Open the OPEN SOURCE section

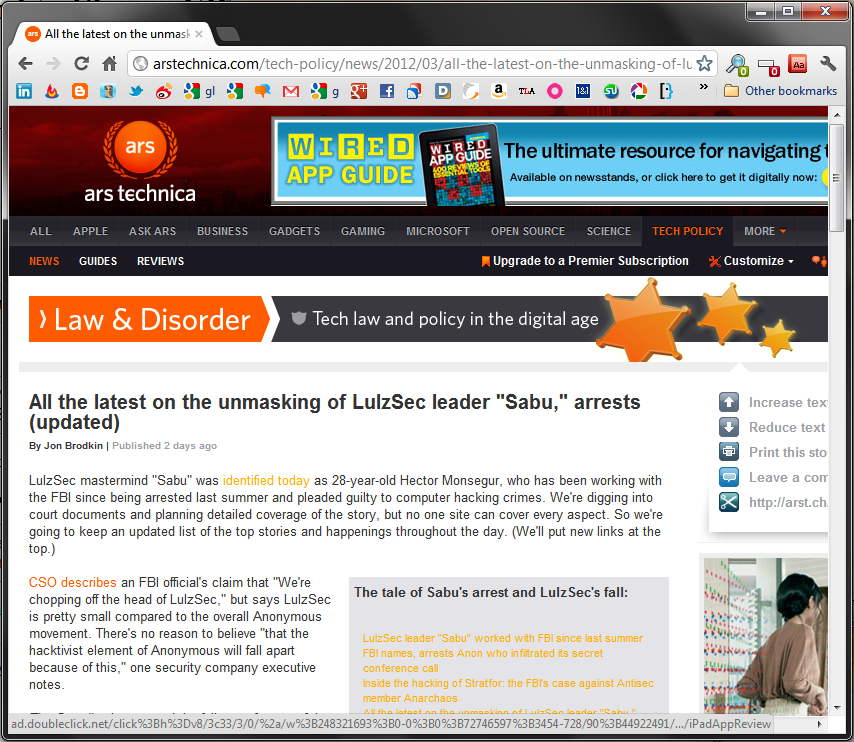pyautogui.click(x=528, y=231)
